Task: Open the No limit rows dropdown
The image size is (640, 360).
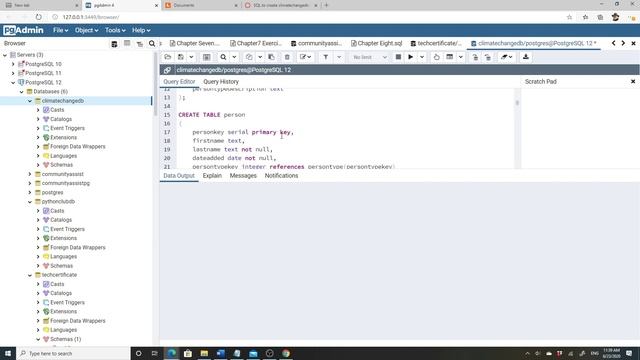Action: [369, 57]
